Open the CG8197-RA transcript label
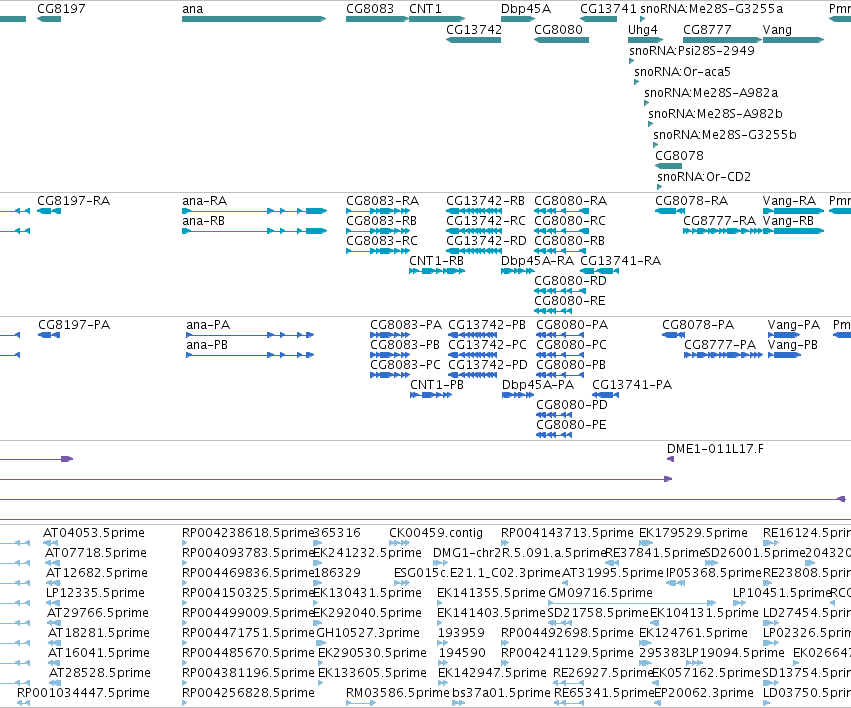The height and width of the screenshot is (708, 851). tap(74, 201)
